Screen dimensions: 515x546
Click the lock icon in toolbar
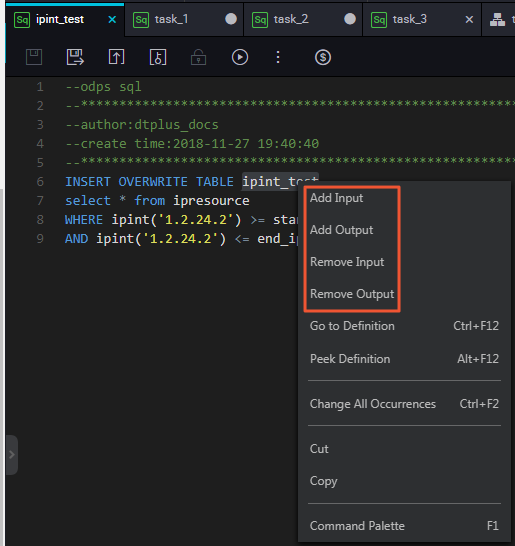click(x=198, y=57)
